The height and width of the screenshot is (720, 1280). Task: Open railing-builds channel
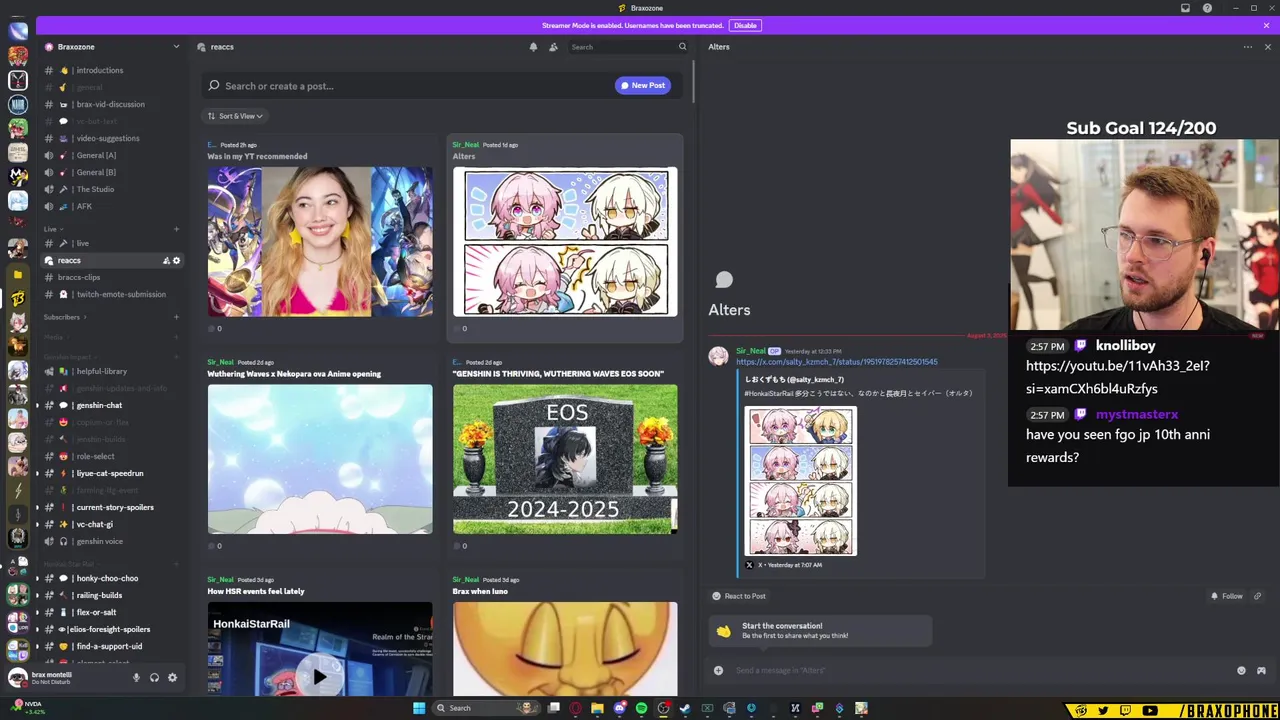112,595
